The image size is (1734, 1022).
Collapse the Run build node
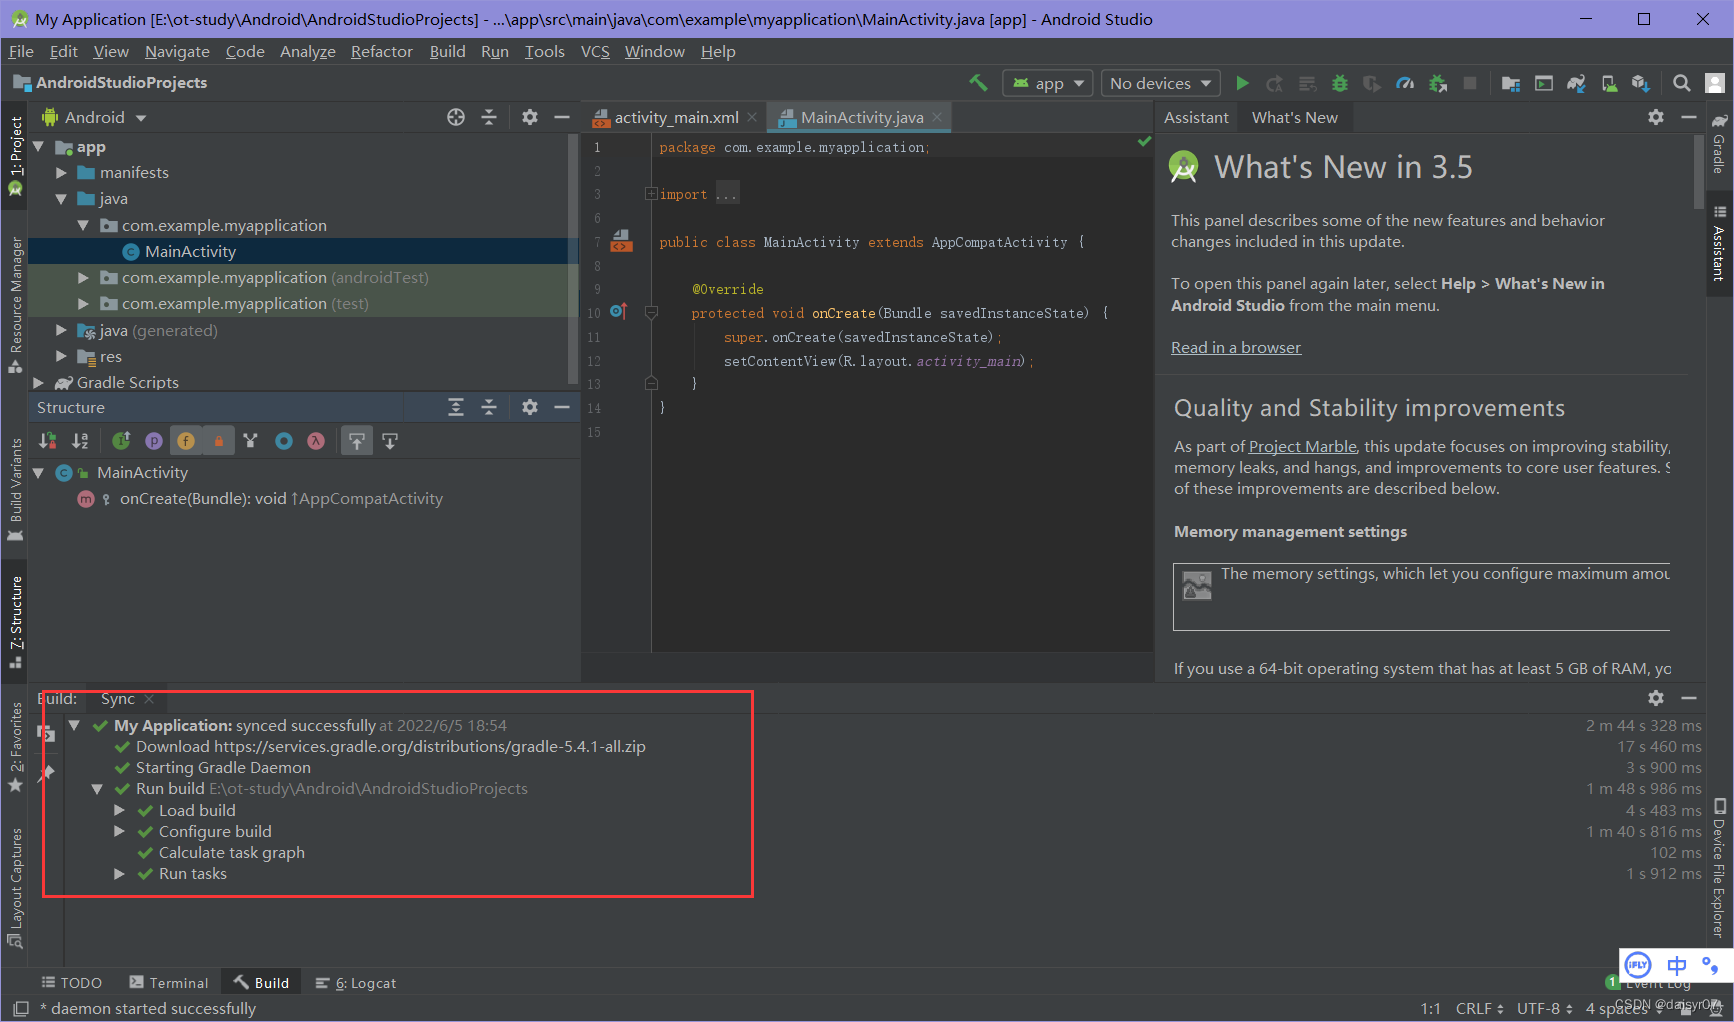[x=97, y=789]
